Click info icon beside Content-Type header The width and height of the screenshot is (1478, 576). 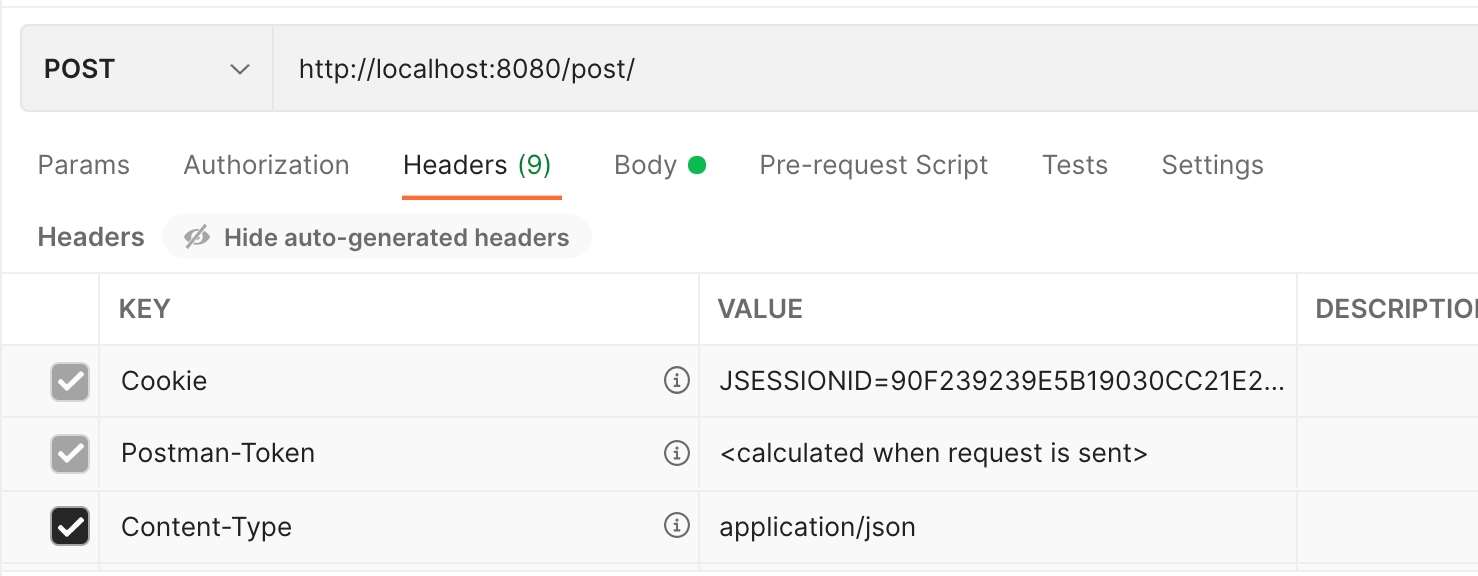677,526
